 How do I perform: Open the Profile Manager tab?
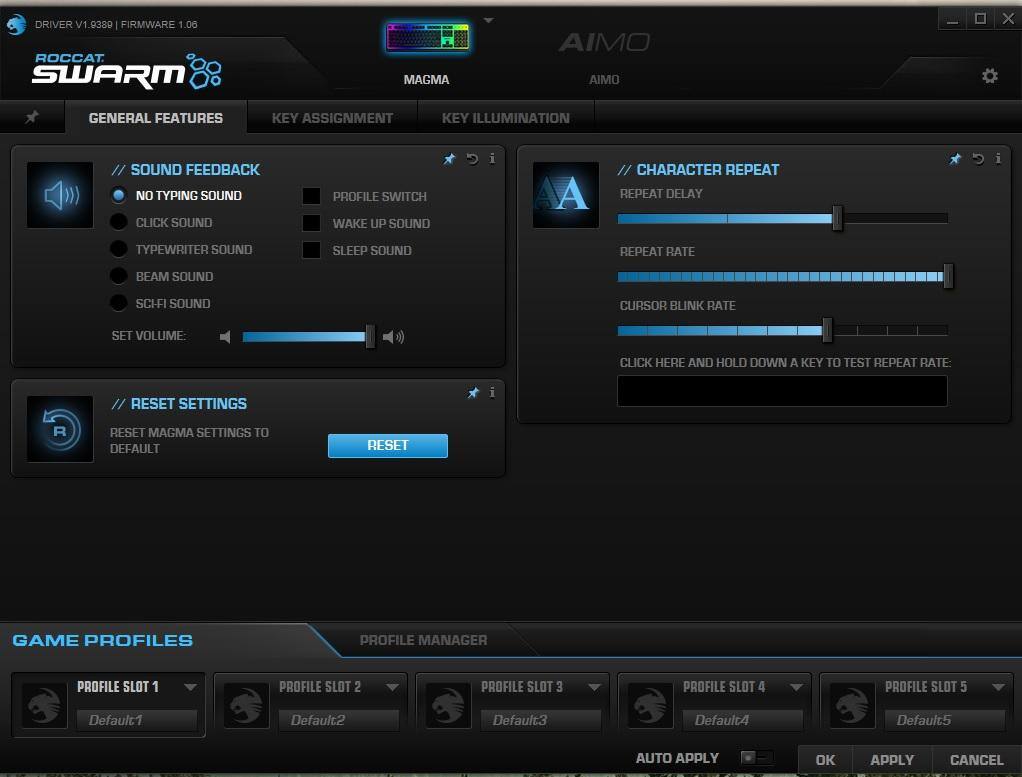click(x=423, y=640)
